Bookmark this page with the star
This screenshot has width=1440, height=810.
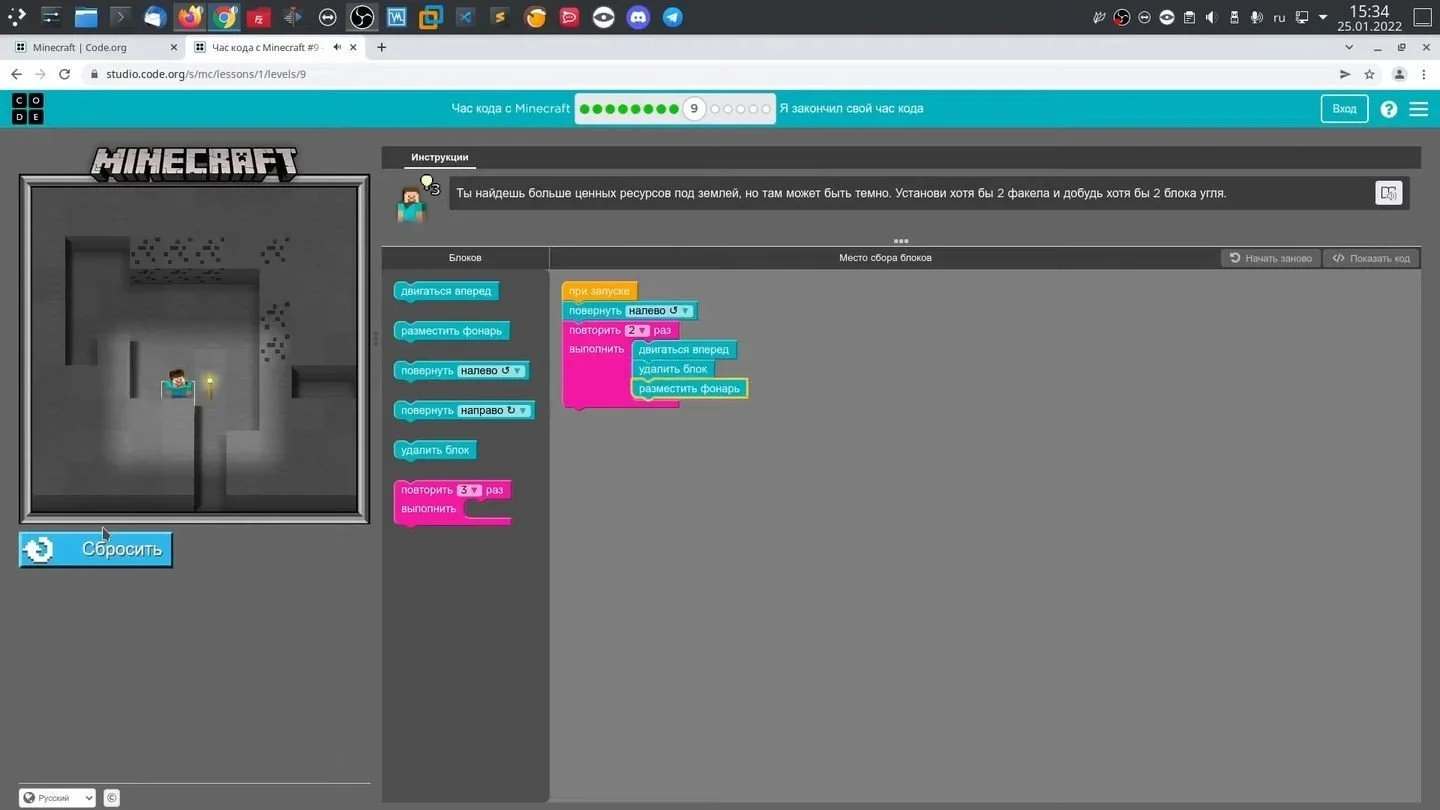[1369, 74]
